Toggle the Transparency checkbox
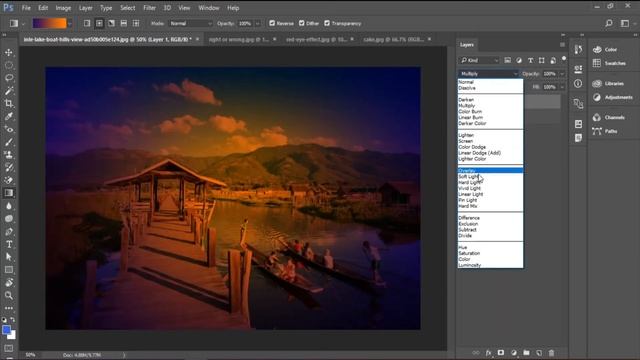640x360 pixels. click(327, 23)
